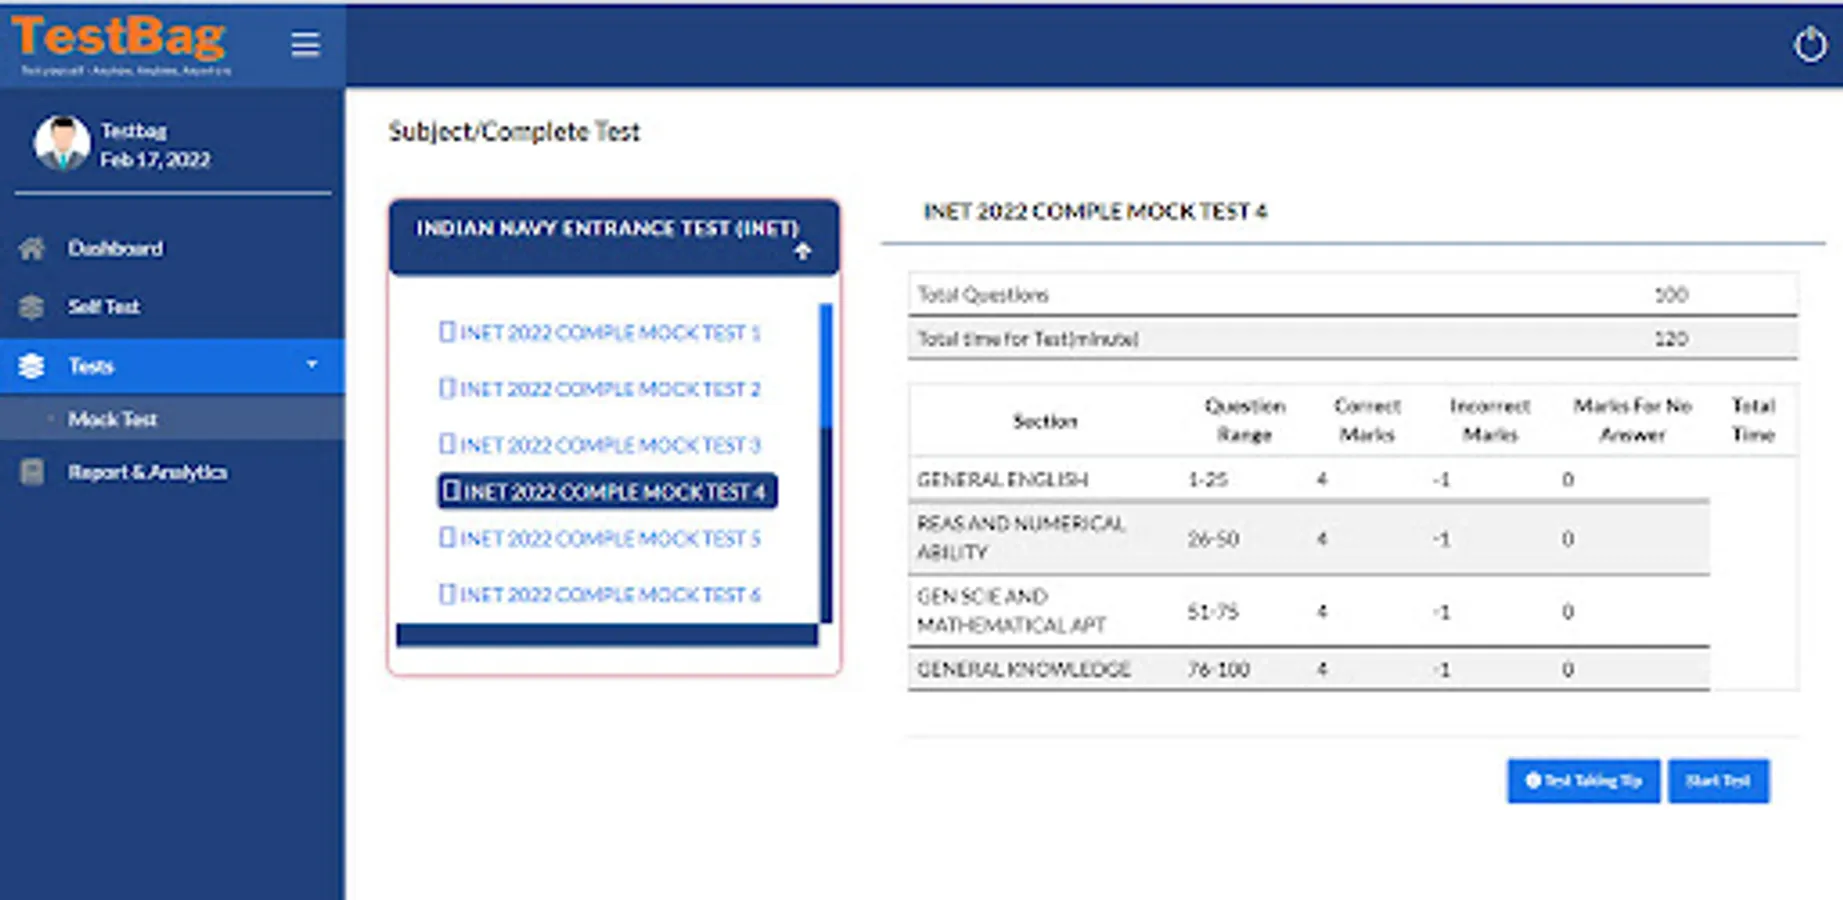Click the question range 76-100 cell

pyautogui.click(x=1218, y=669)
